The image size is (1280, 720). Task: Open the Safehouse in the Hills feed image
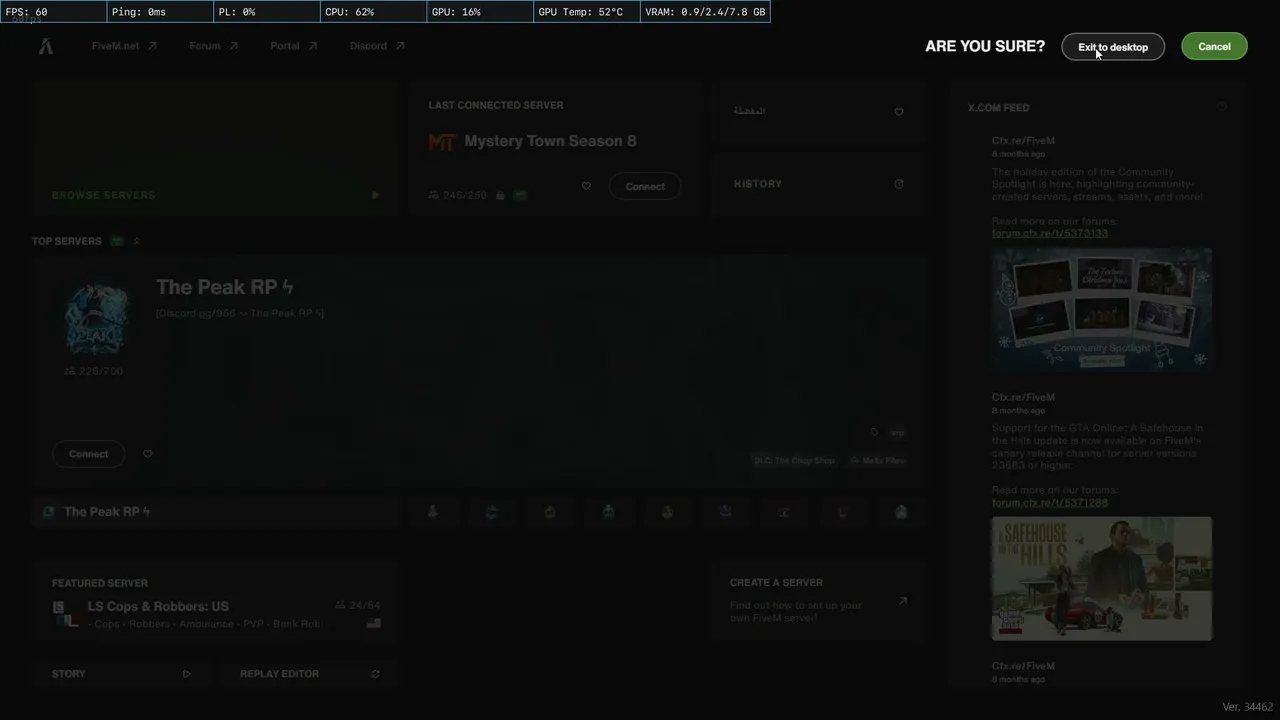click(1102, 579)
